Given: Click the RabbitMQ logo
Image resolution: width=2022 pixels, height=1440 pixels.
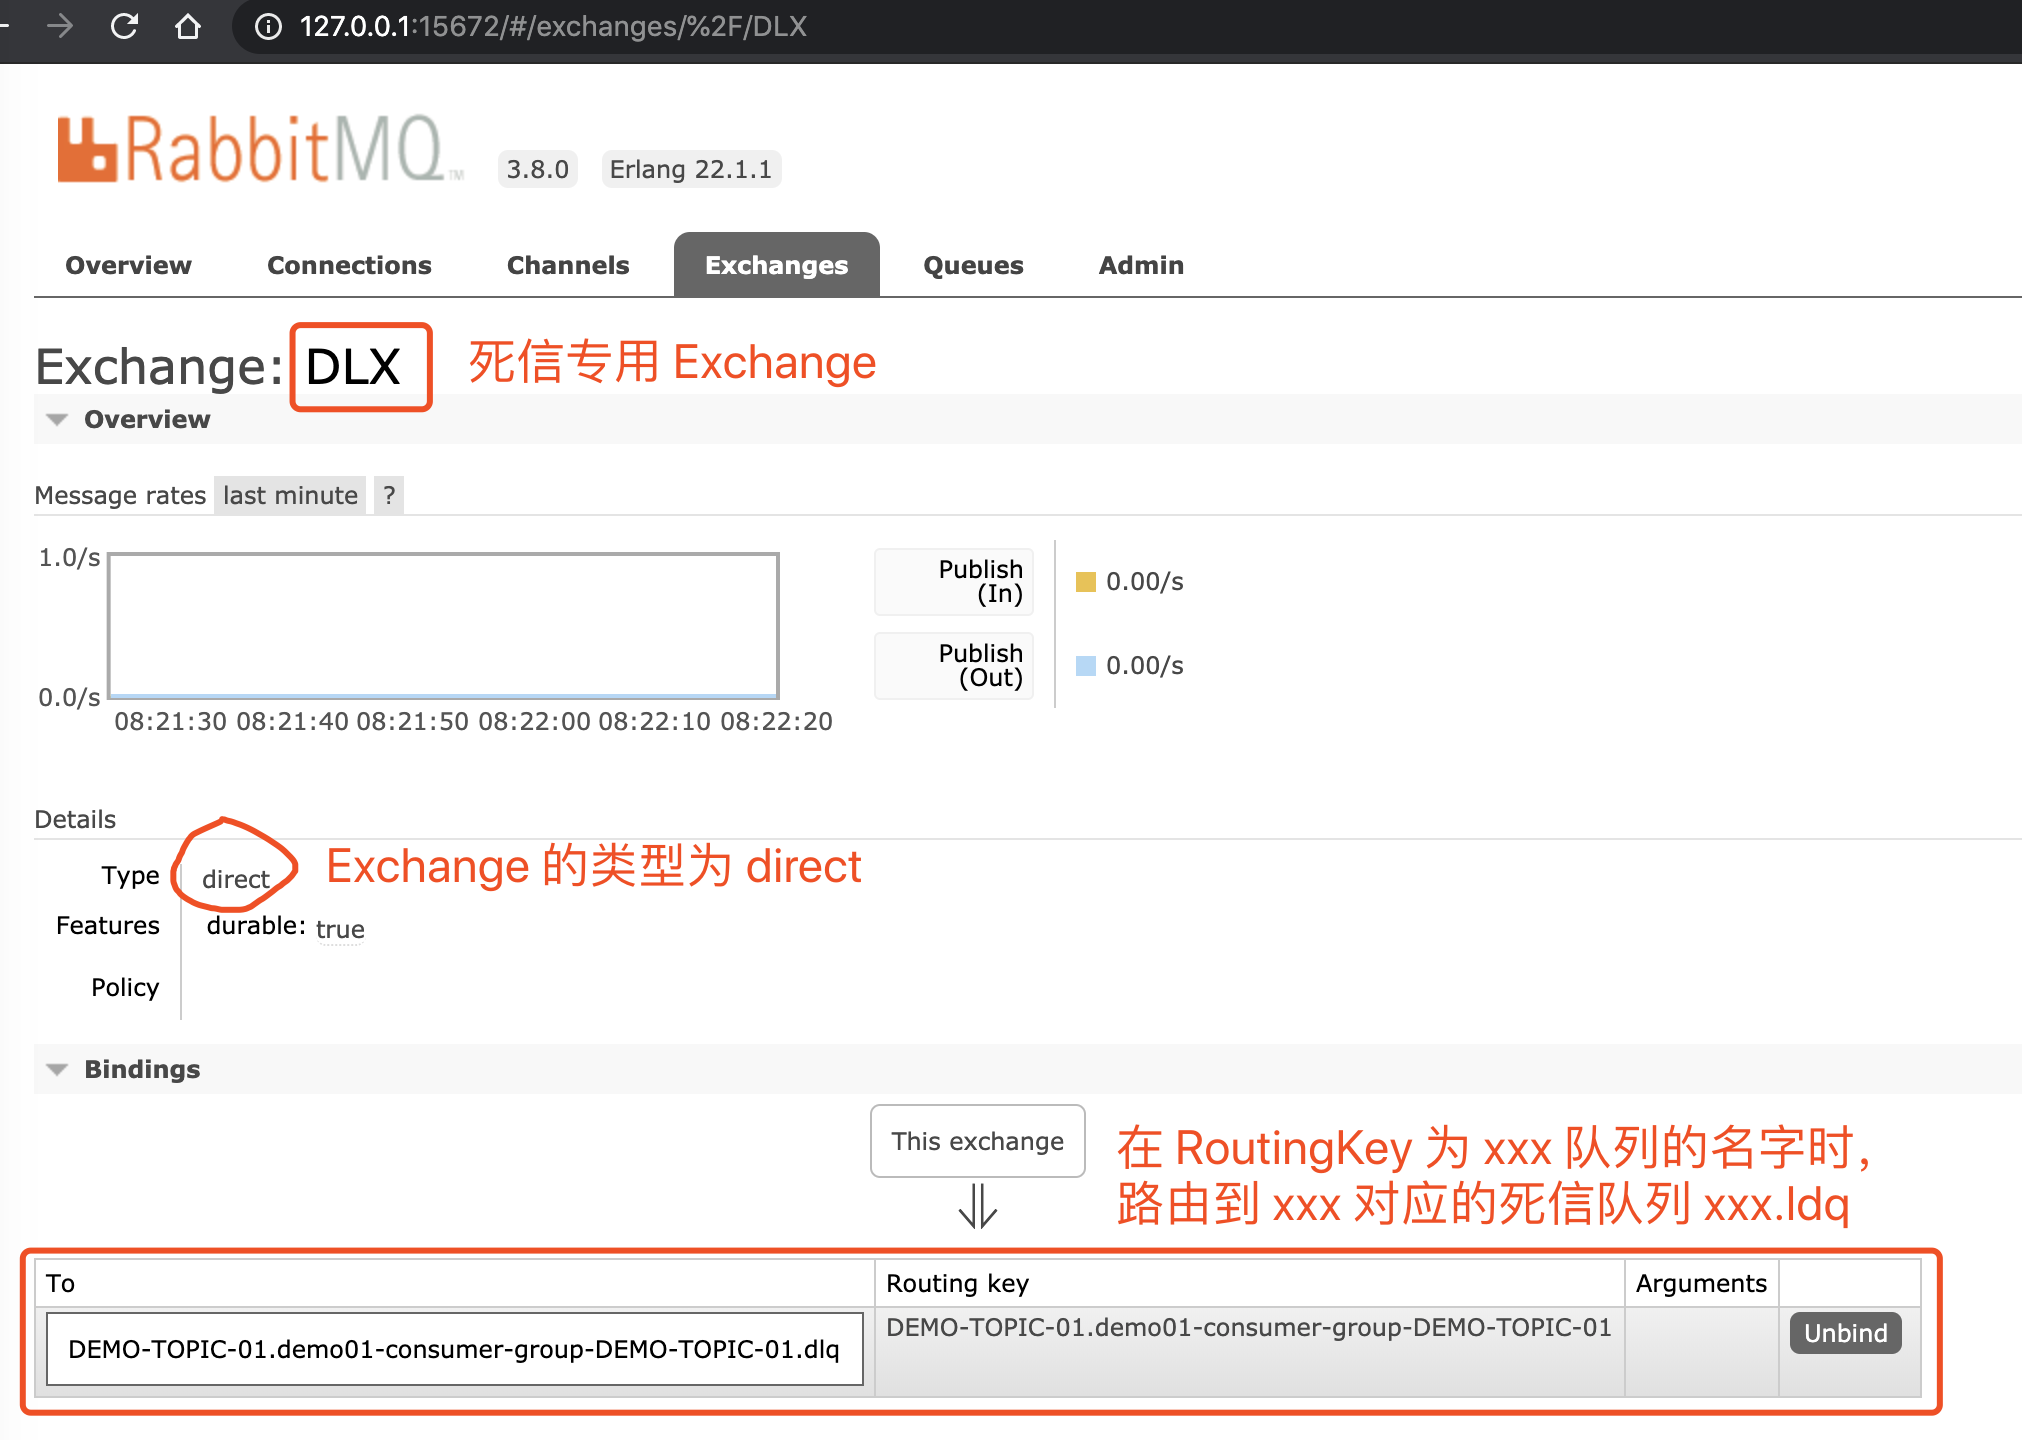Looking at the screenshot, I should coord(259,150).
